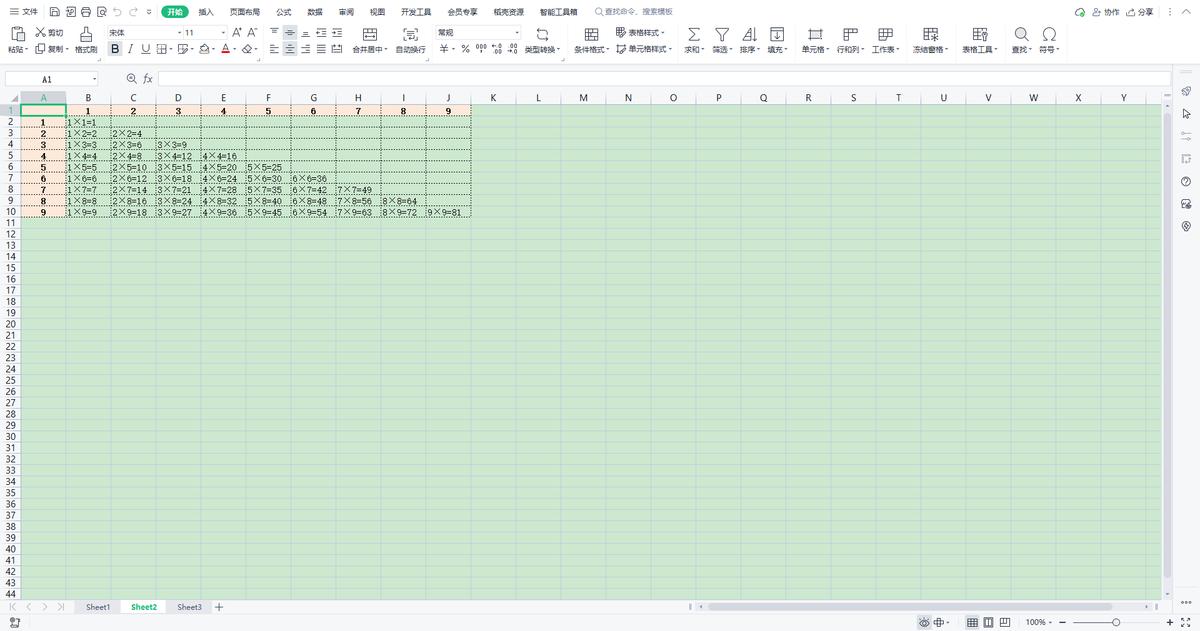This screenshot has width=1200, height=631.
Task: Toggle Italic formatting
Action: (130, 49)
